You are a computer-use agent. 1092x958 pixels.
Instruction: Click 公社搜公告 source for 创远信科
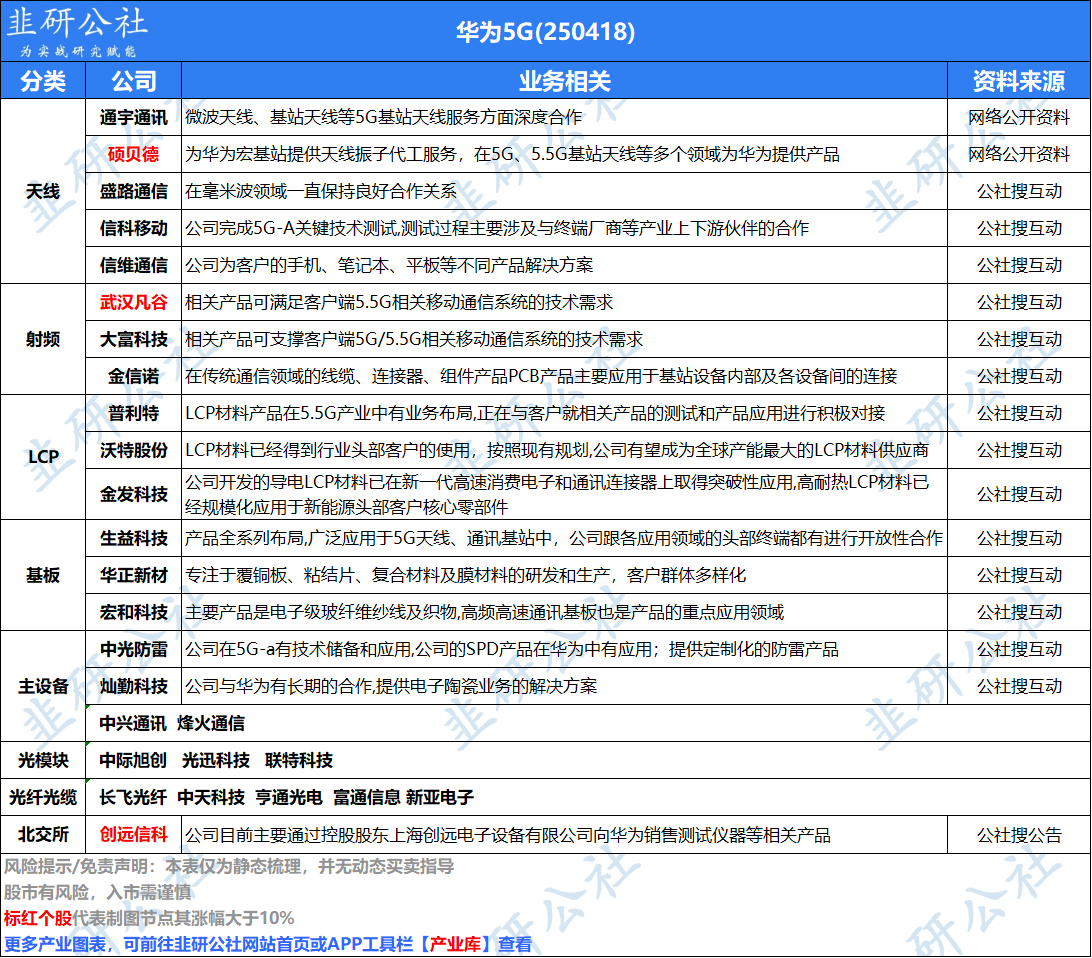point(1019,835)
